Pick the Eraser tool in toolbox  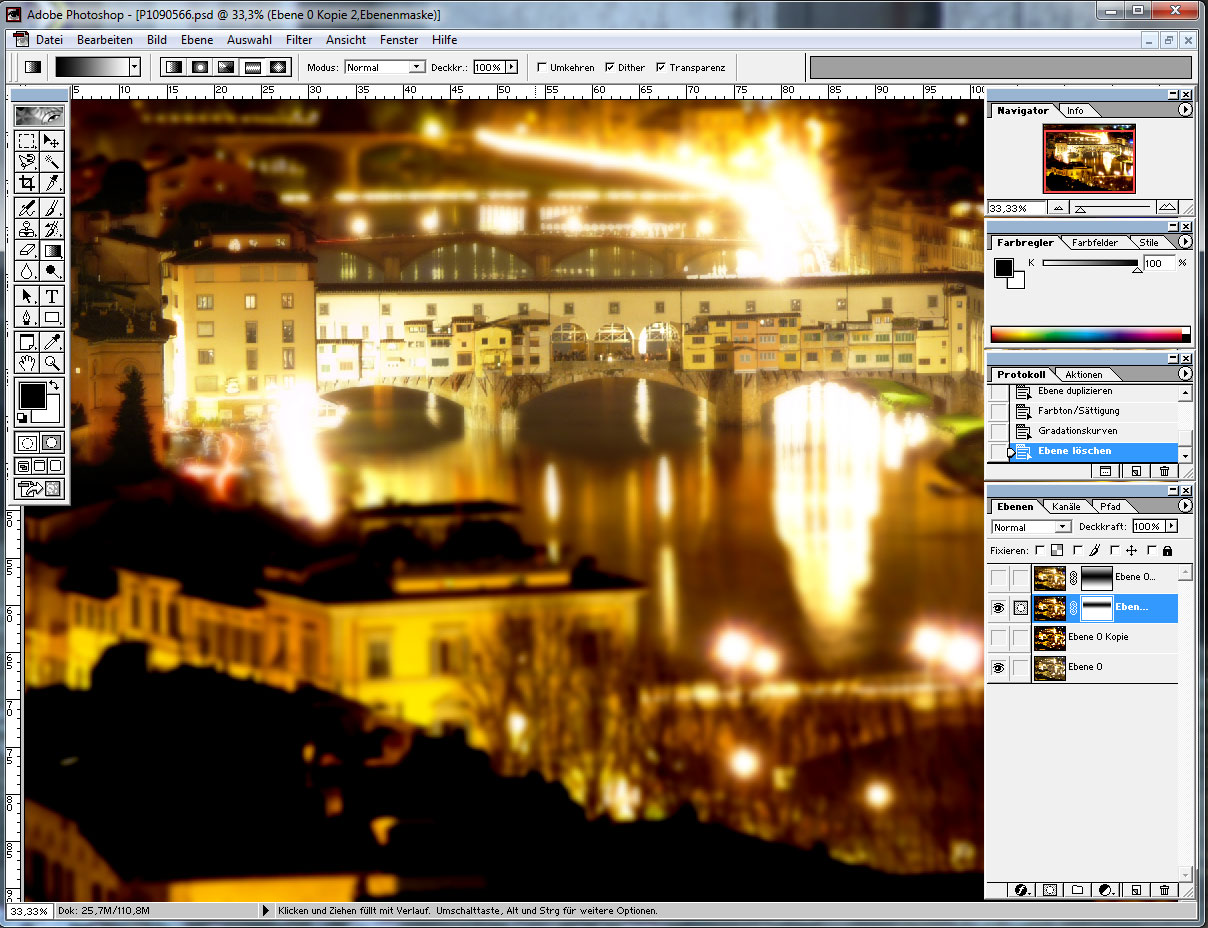click(28, 250)
